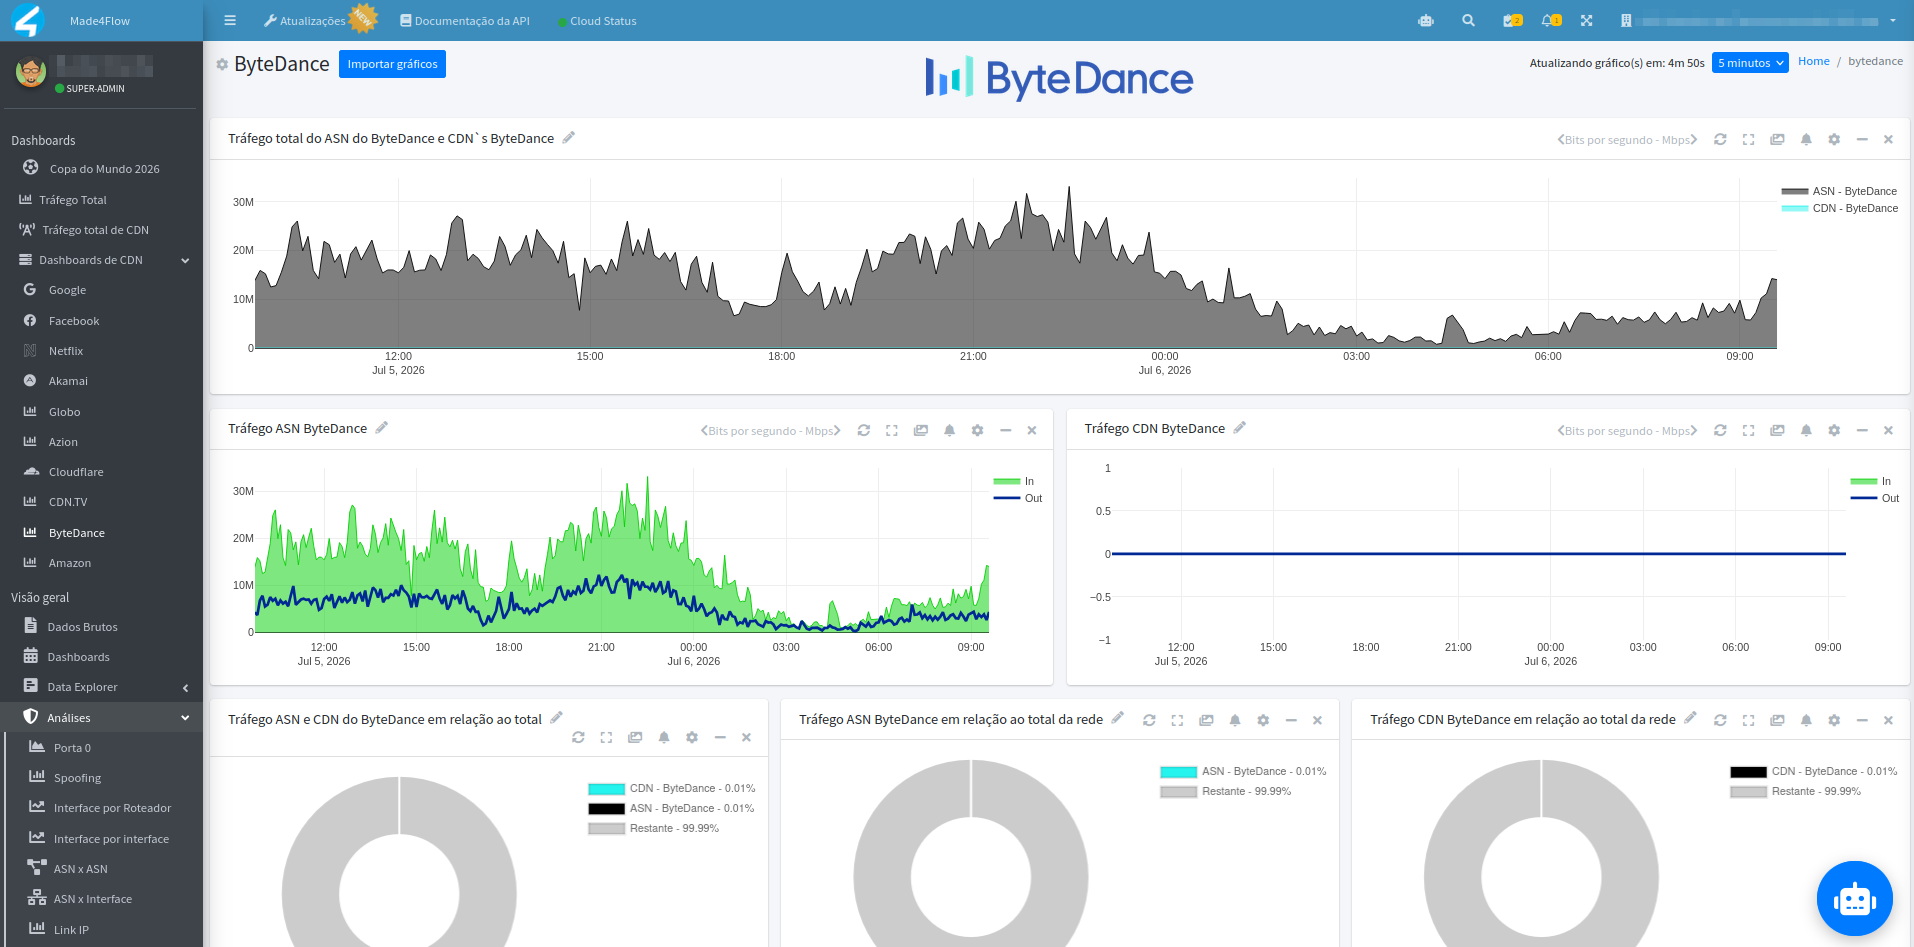This screenshot has width=1914, height=947.
Task: Toggle In series in Tráfego CDN ByteDance legend
Action: (x=1871, y=481)
